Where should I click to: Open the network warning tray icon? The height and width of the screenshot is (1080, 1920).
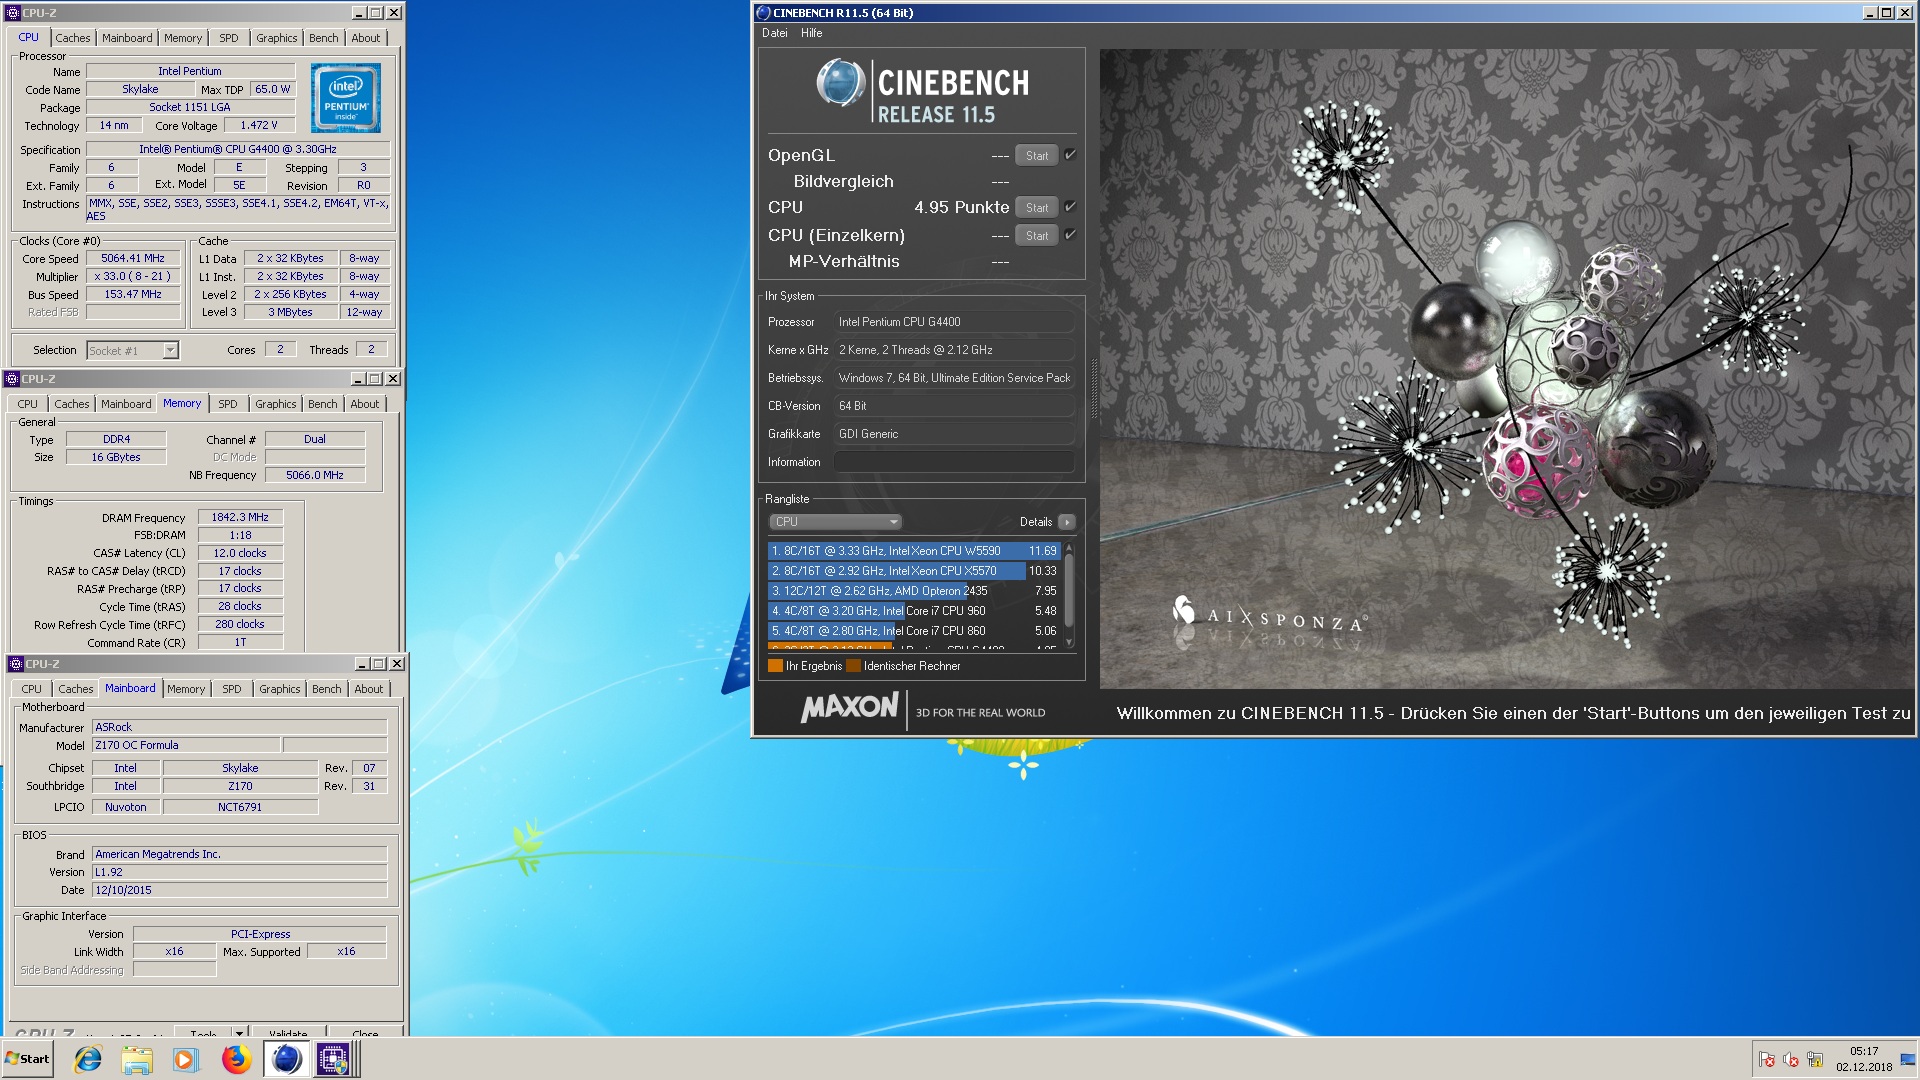coord(1815,1060)
